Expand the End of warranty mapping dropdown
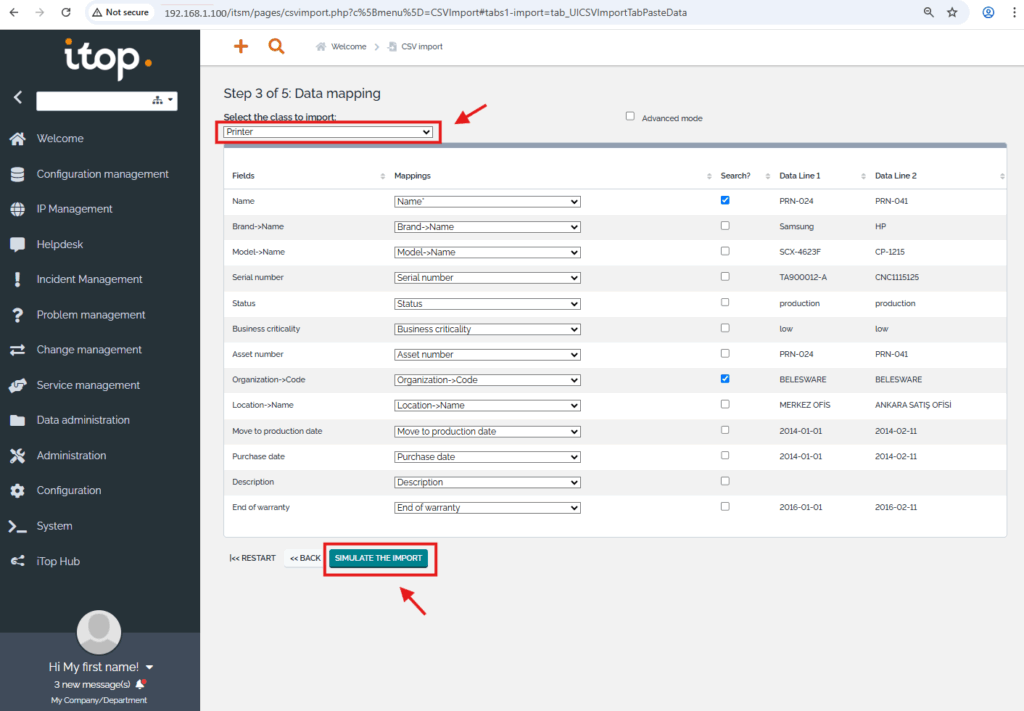 coord(487,508)
